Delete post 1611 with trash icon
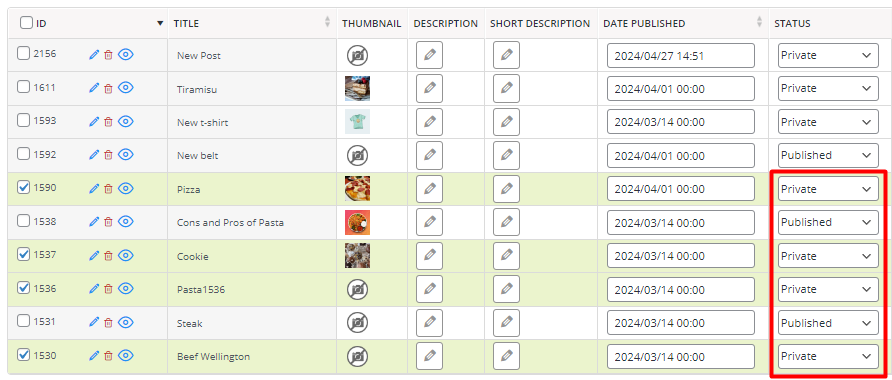The image size is (892, 380). 109,88
